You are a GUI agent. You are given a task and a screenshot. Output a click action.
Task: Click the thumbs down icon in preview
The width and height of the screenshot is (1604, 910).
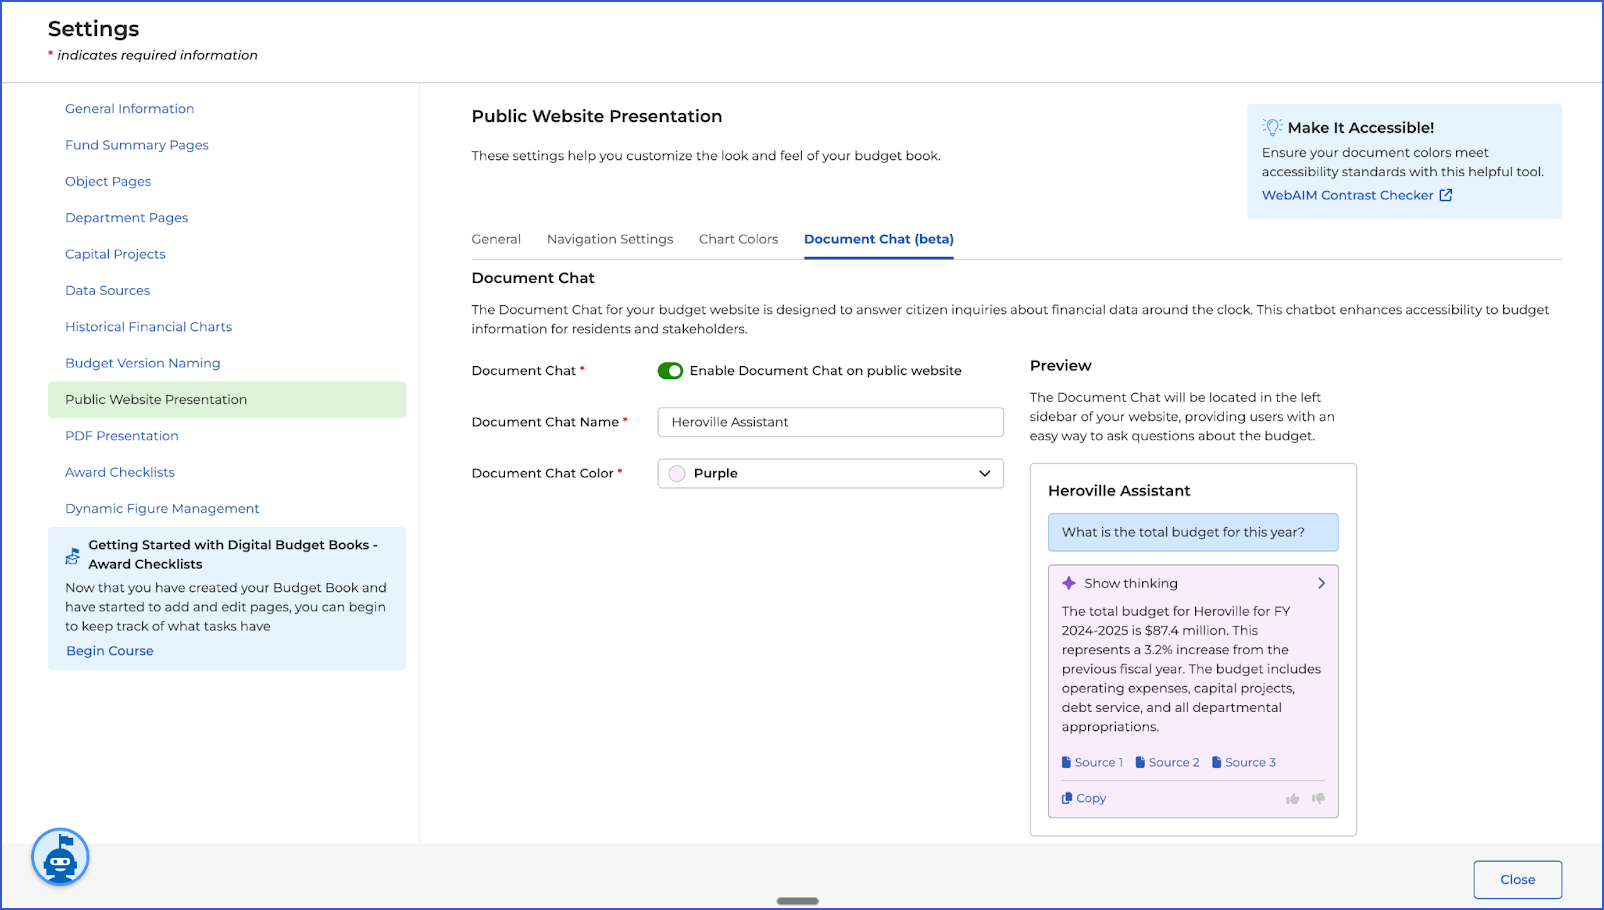[x=1318, y=799]
